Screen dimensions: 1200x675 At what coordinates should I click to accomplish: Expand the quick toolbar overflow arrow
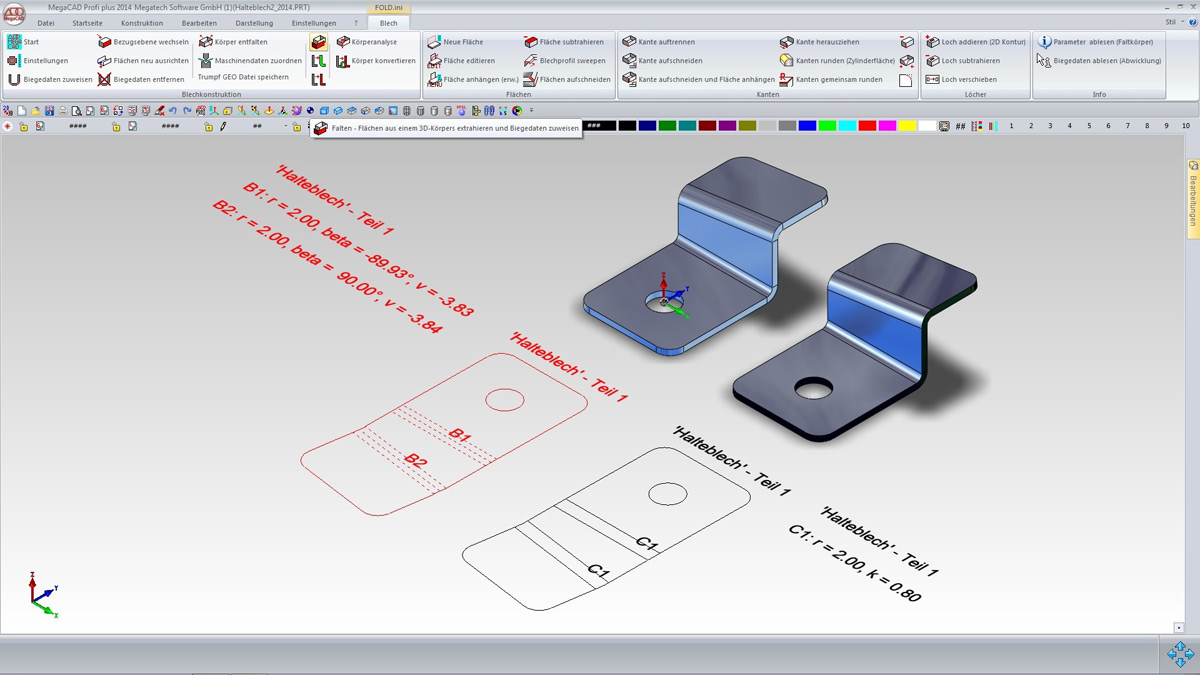tap(531, 111)
